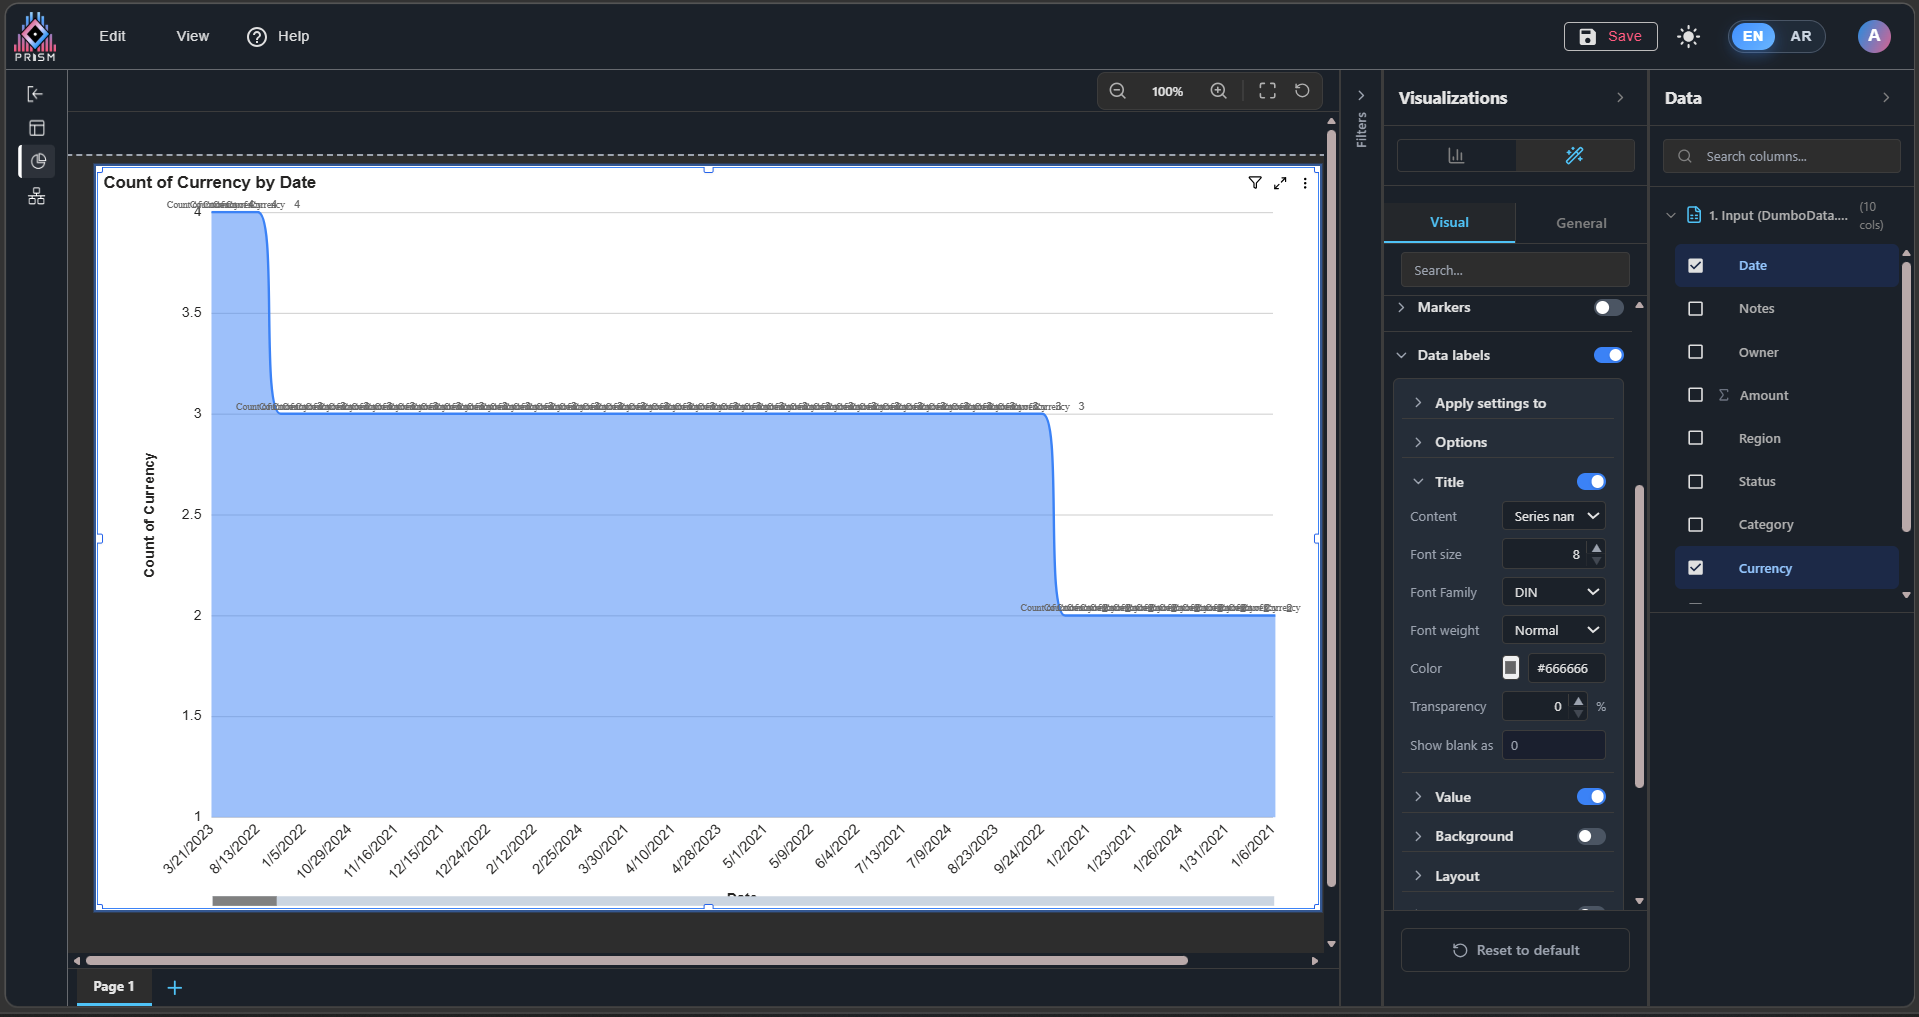Screen dimensions: 1919x1017
Task: Open the Font Family dropdown
Action: pos(1553,592)
